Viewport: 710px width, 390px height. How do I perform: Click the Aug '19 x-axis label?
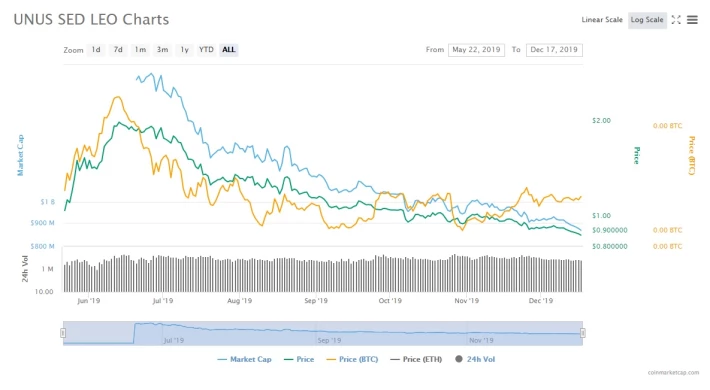pos(240,301)
